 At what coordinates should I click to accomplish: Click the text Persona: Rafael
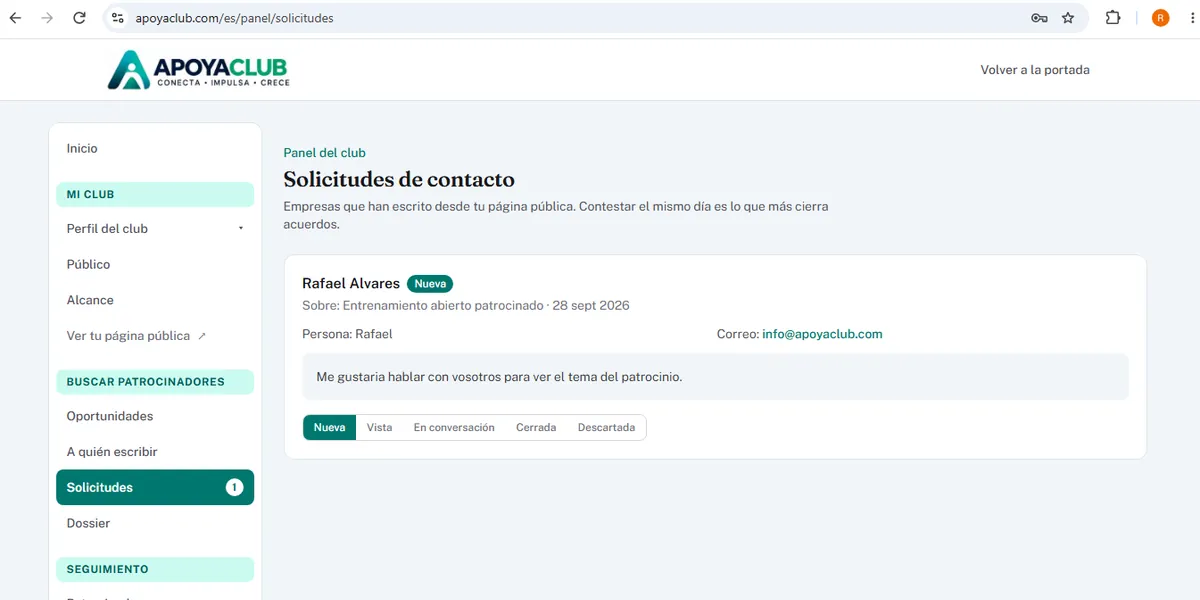[x=347, y=334]
